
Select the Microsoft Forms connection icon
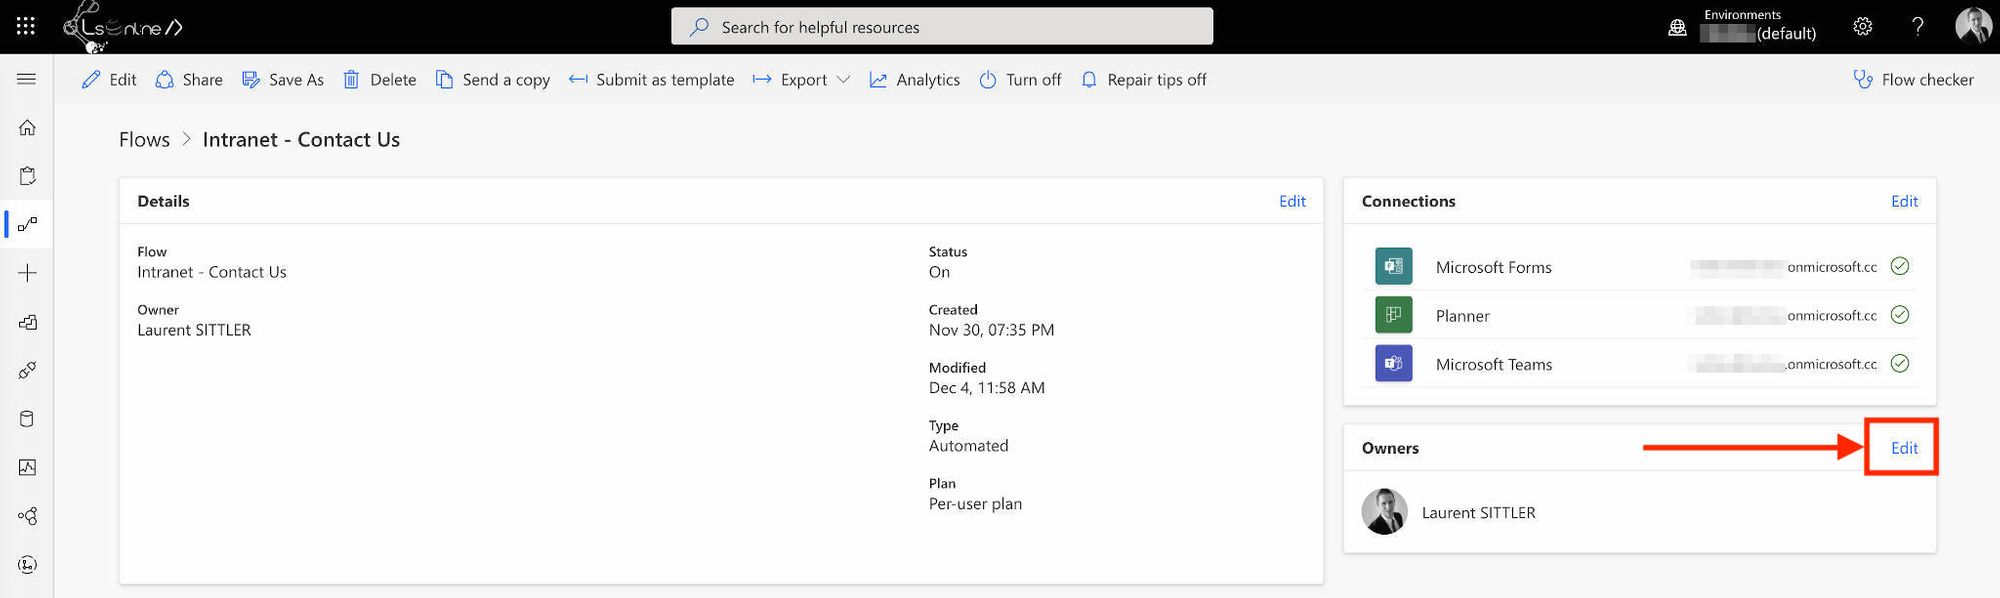pos(1393,267)
